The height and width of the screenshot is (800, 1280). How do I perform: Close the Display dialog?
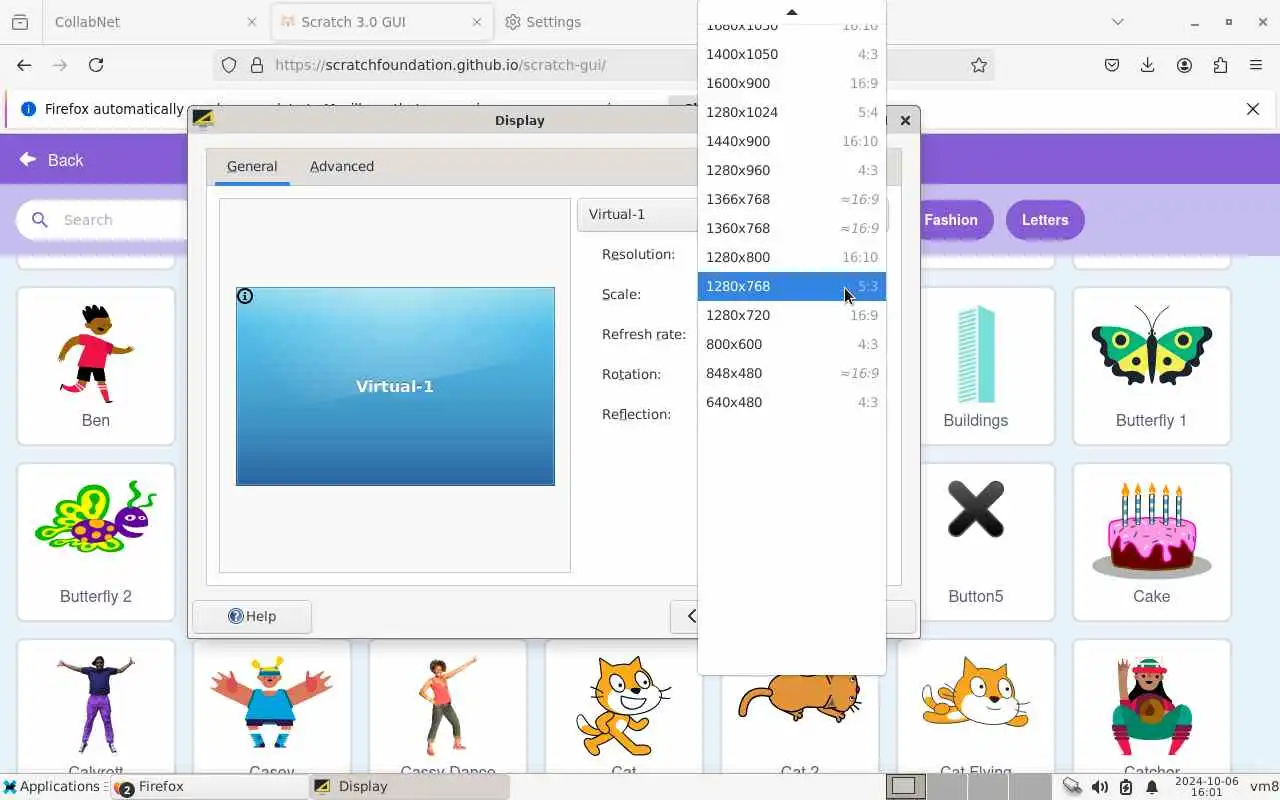(905, 120)
